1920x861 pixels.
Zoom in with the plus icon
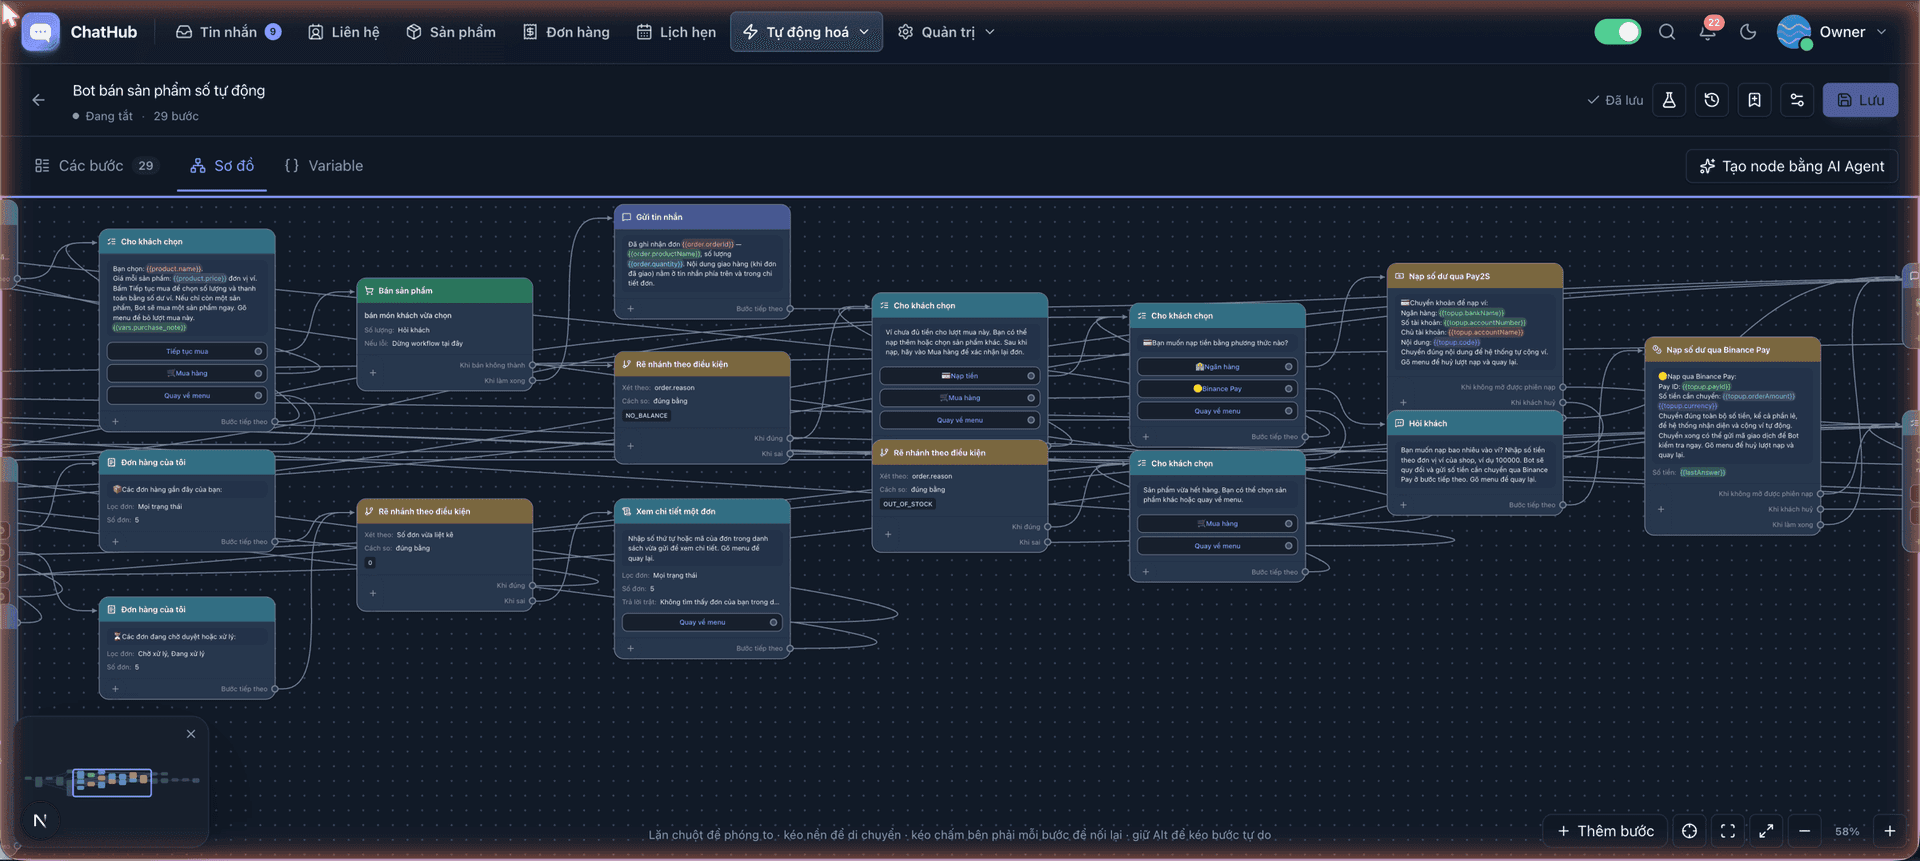(1890, 831)
